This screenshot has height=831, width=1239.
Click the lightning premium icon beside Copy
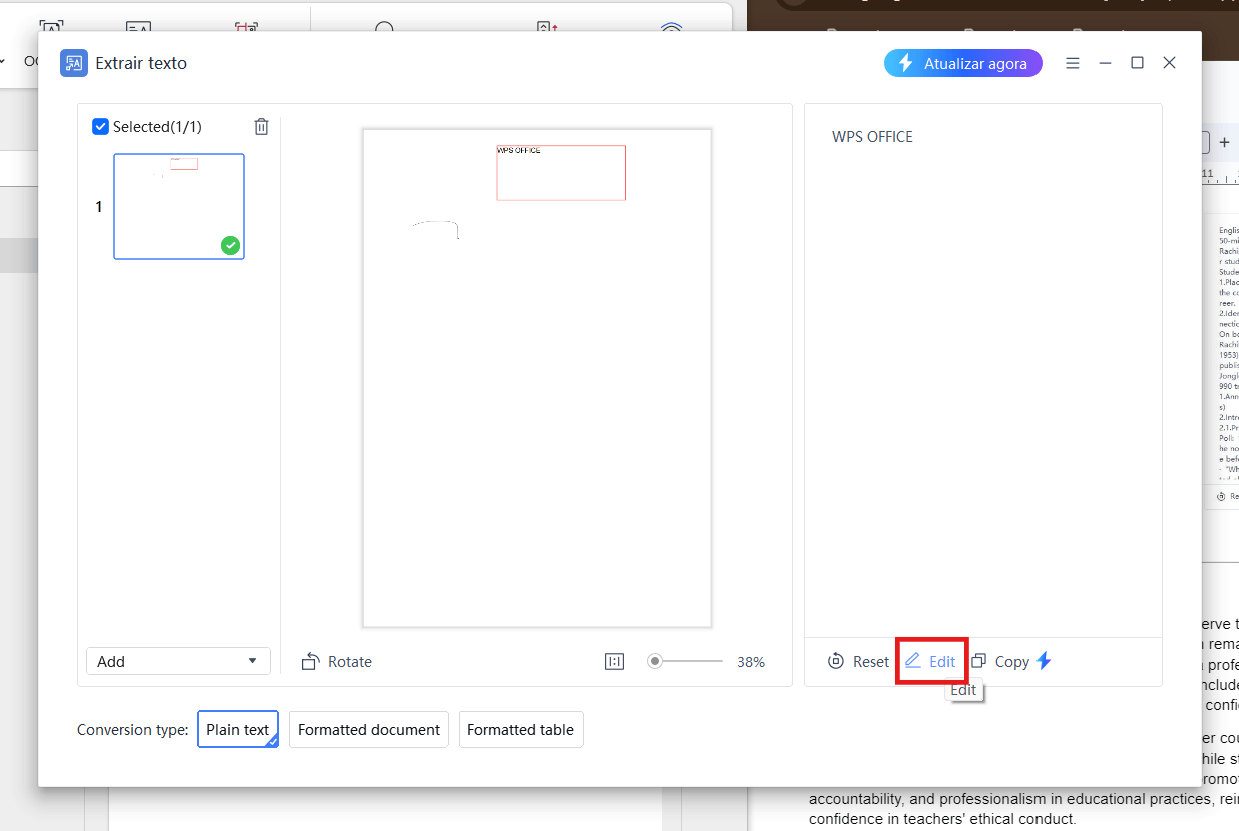1044,661
